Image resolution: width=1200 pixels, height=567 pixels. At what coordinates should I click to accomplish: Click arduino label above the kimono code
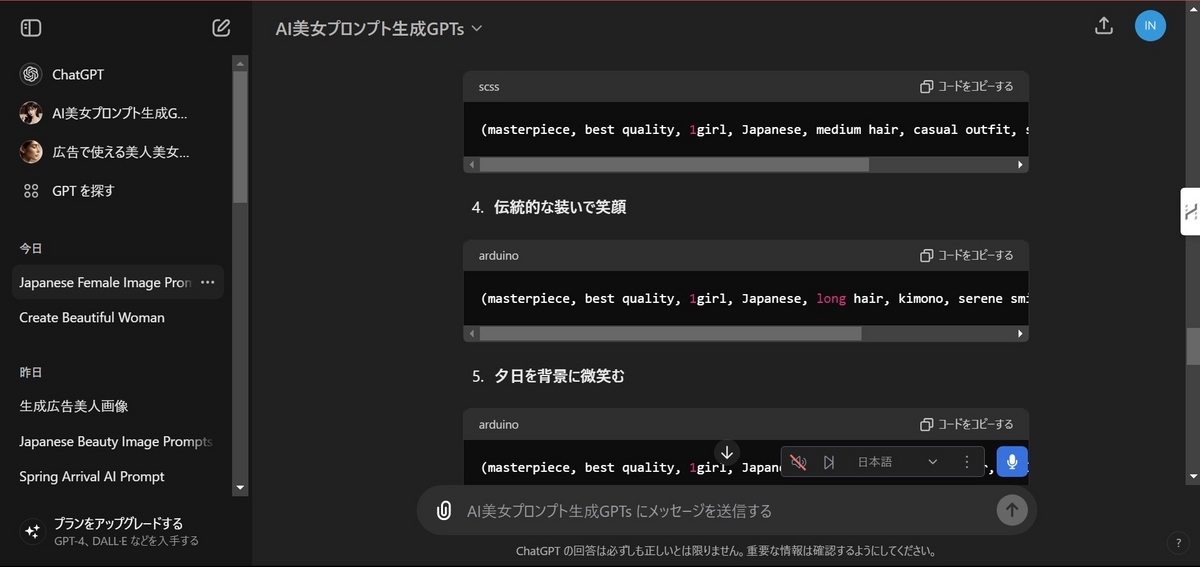499,256
